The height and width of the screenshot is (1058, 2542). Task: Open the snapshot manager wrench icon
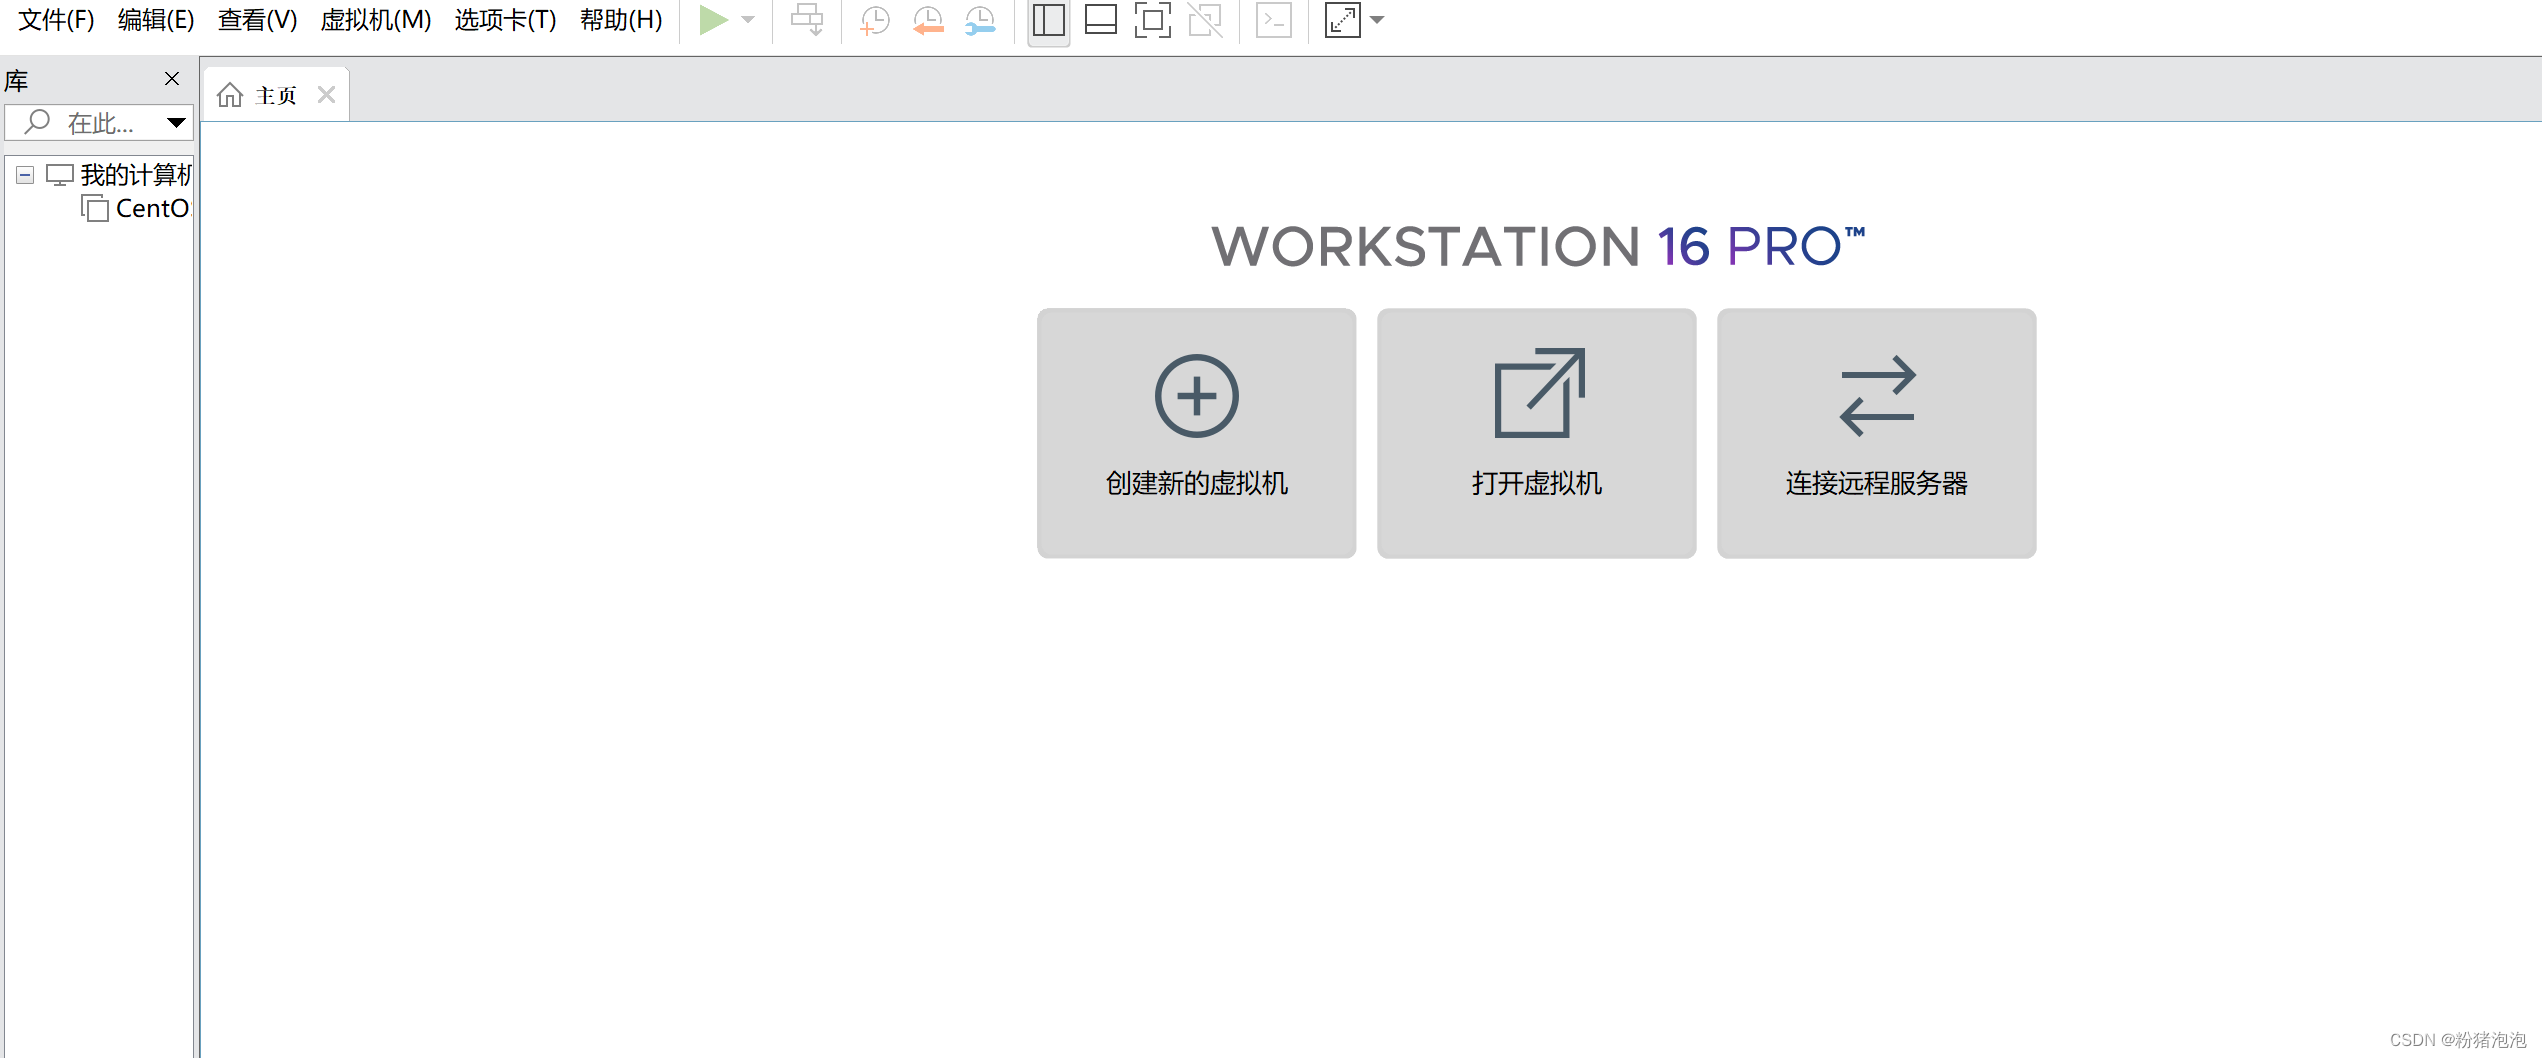980,20
